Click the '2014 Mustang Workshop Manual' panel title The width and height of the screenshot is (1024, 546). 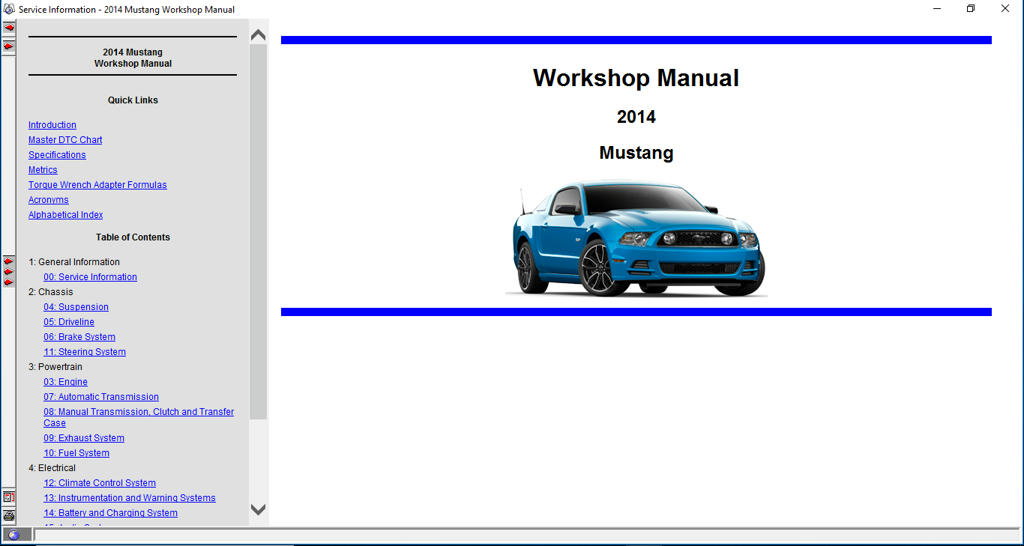(x=133, y=58)
